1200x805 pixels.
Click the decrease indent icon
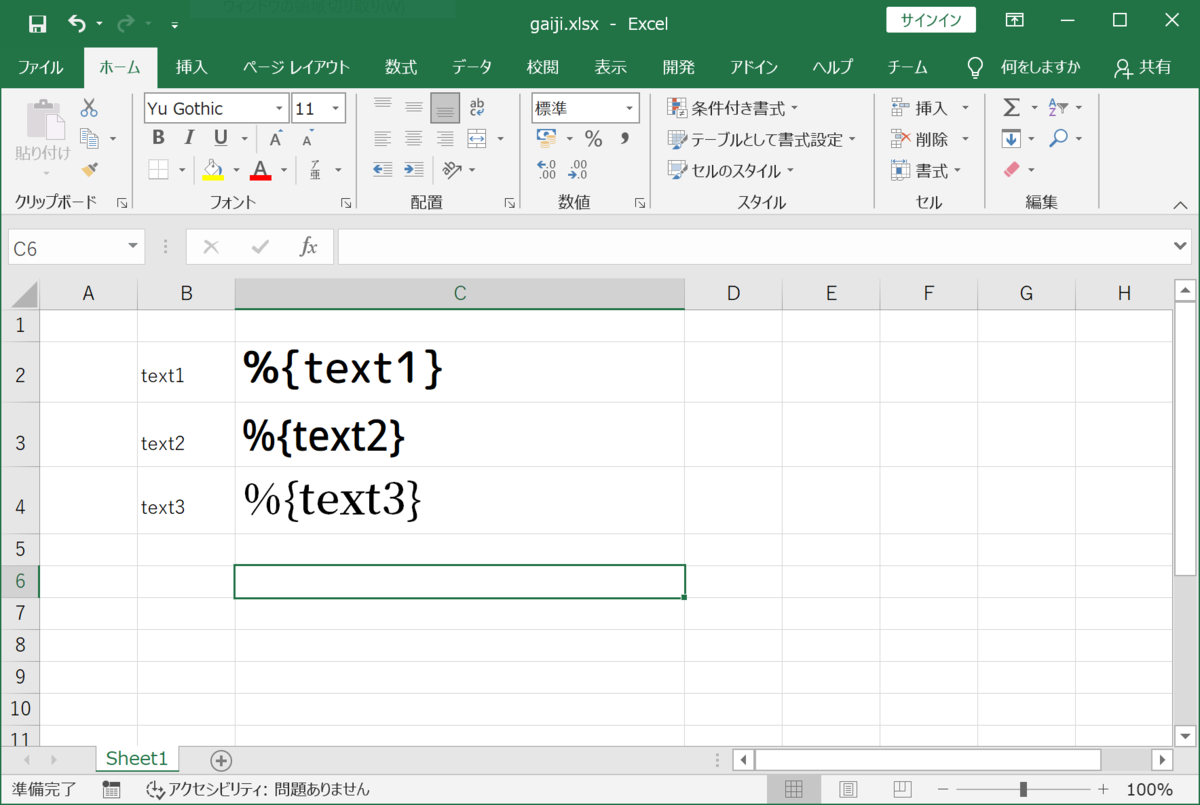pyautogui.click(x=382, y=170)
